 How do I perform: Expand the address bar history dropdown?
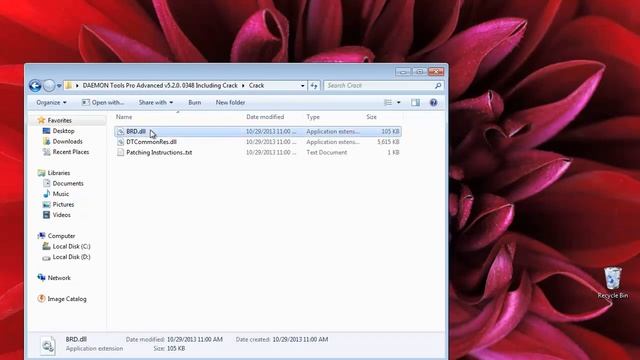[302, 86]
